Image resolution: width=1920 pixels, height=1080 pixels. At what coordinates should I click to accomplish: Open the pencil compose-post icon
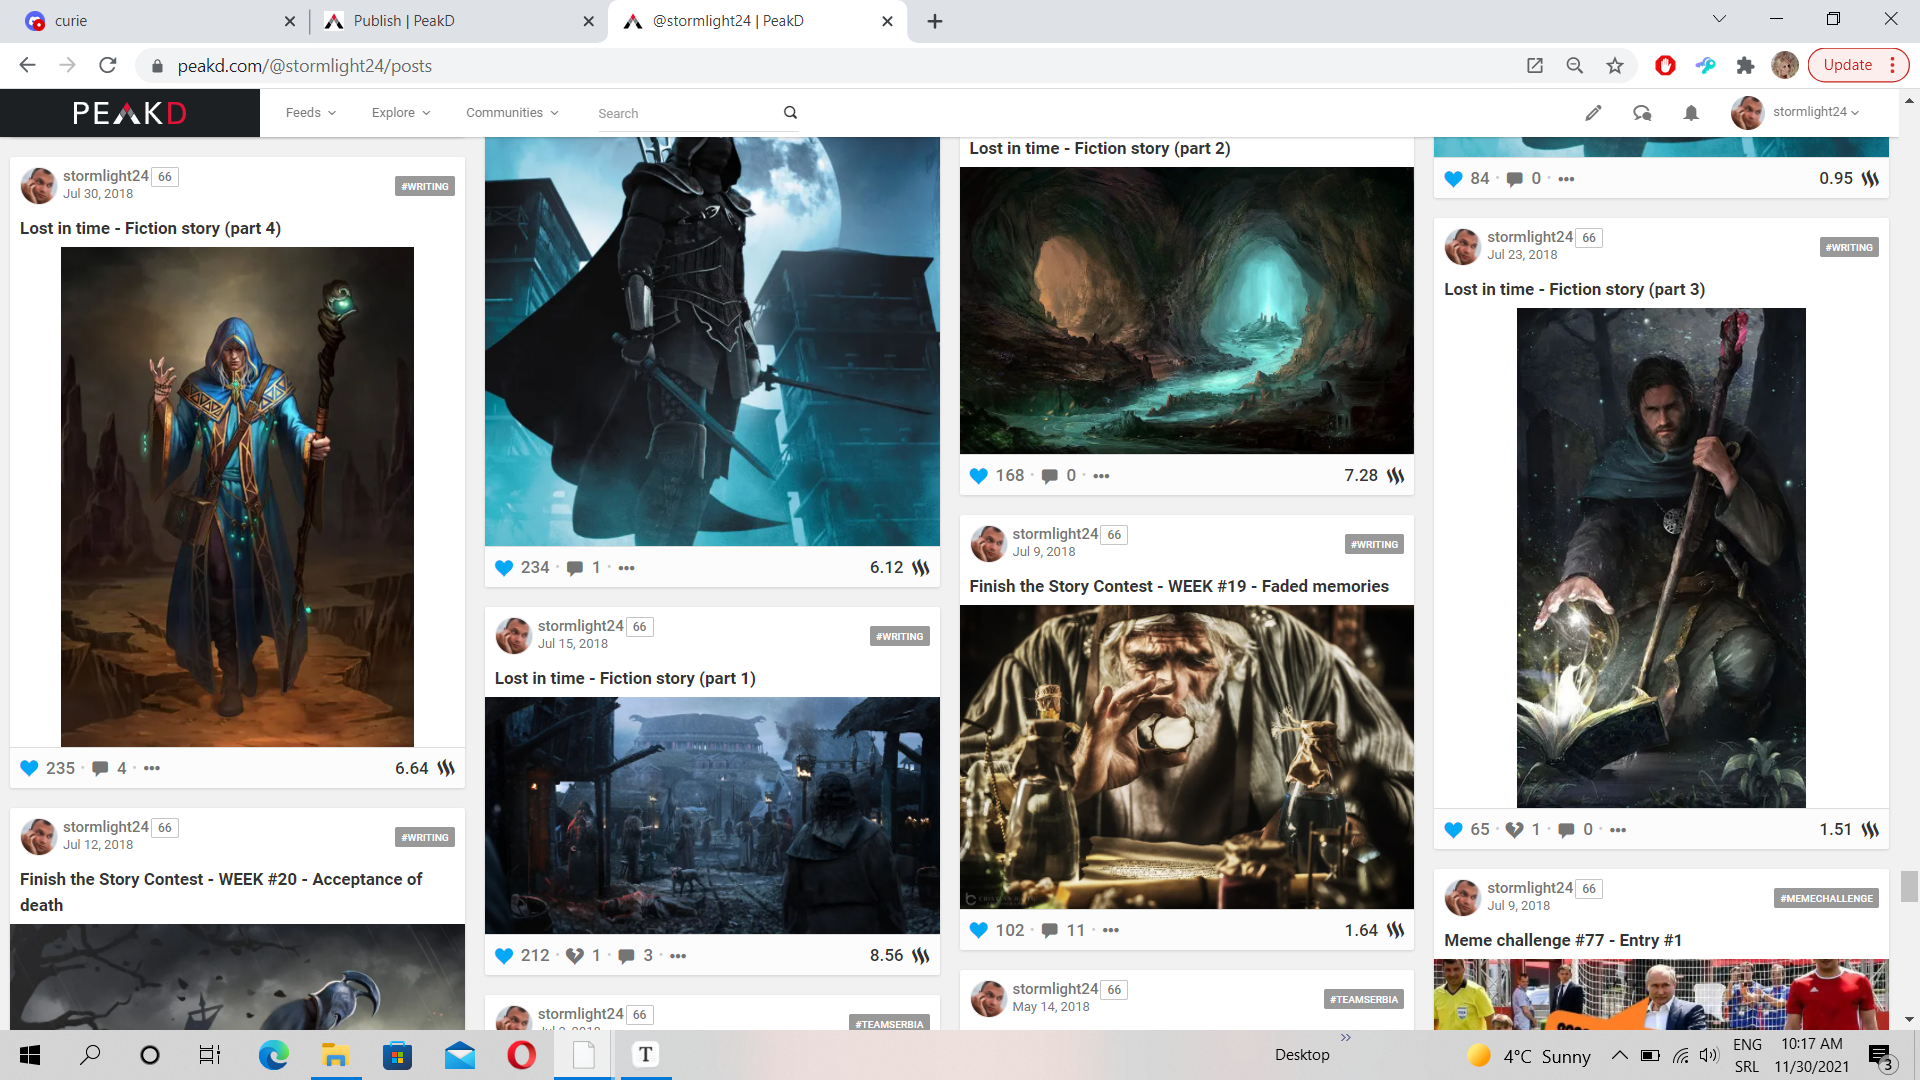[1593, 113]
